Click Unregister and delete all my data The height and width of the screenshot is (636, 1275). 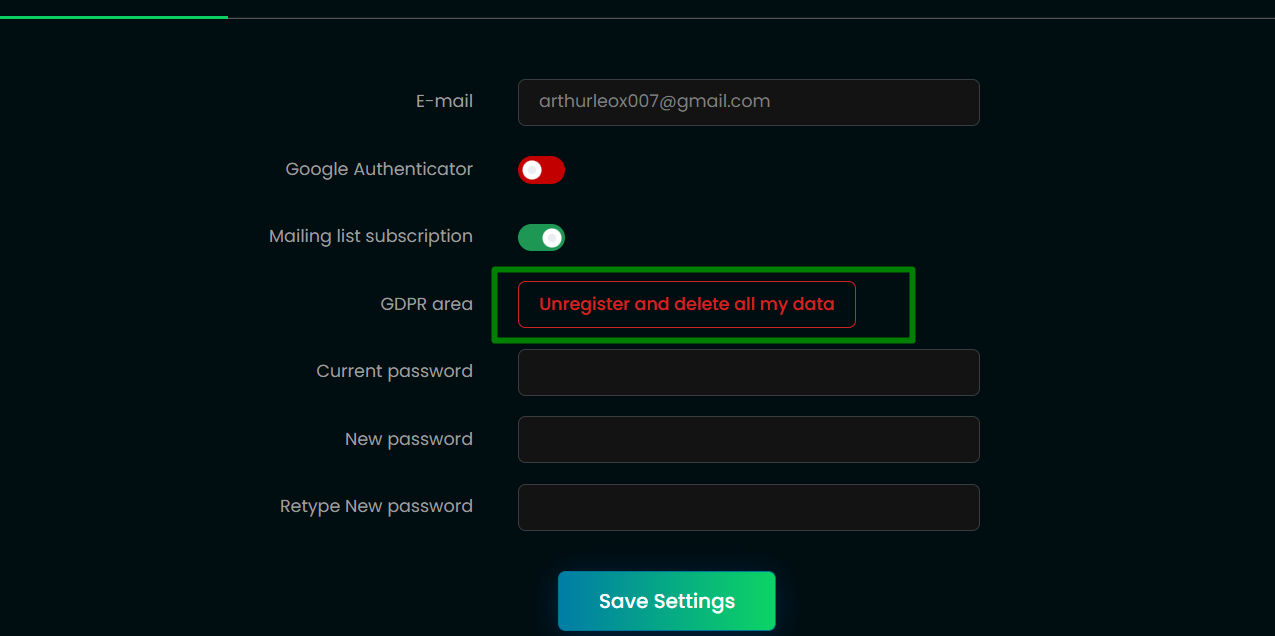686,304
